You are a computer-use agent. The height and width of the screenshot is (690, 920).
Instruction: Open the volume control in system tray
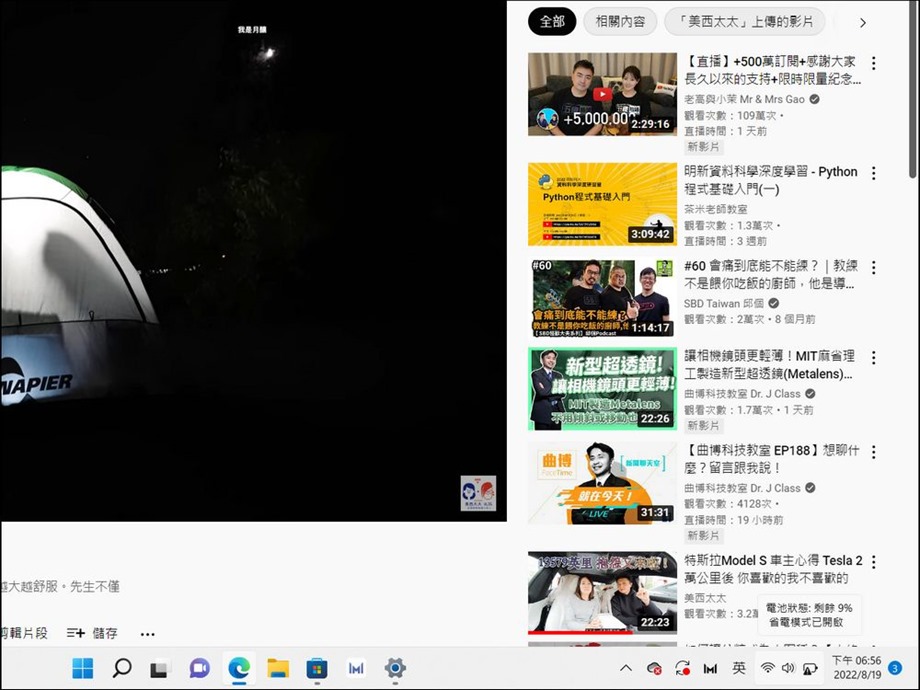[789, 668]
